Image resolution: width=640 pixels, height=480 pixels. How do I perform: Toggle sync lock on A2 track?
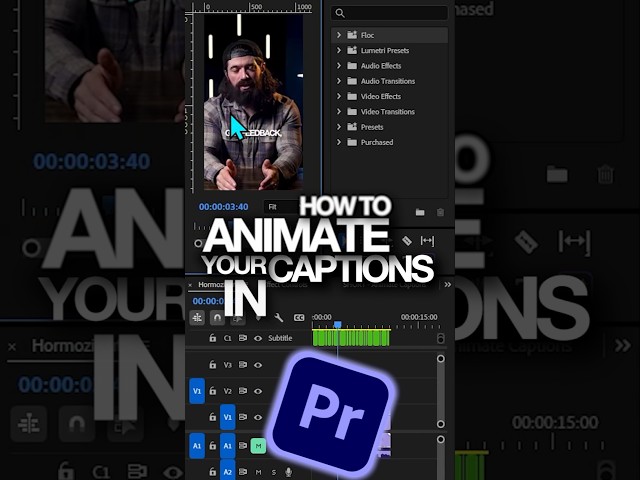243,472
